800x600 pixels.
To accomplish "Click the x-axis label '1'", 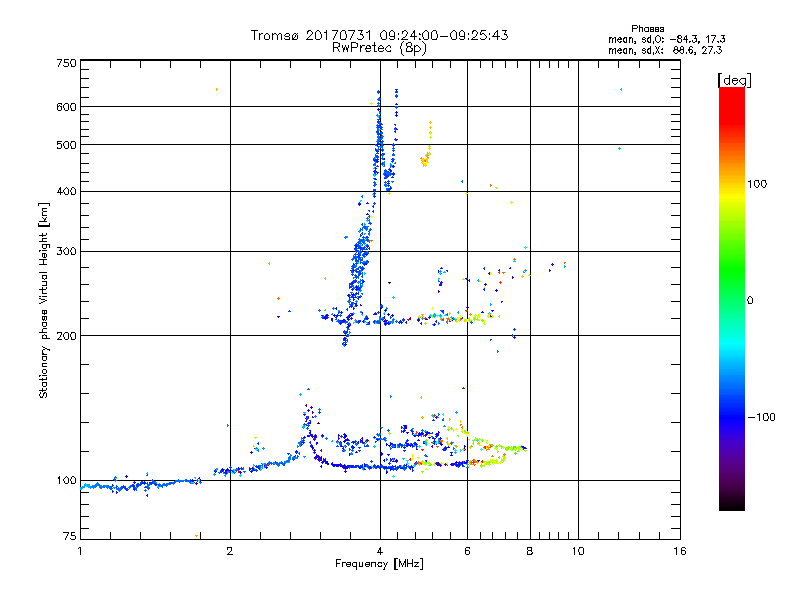I will pos(80,551).
